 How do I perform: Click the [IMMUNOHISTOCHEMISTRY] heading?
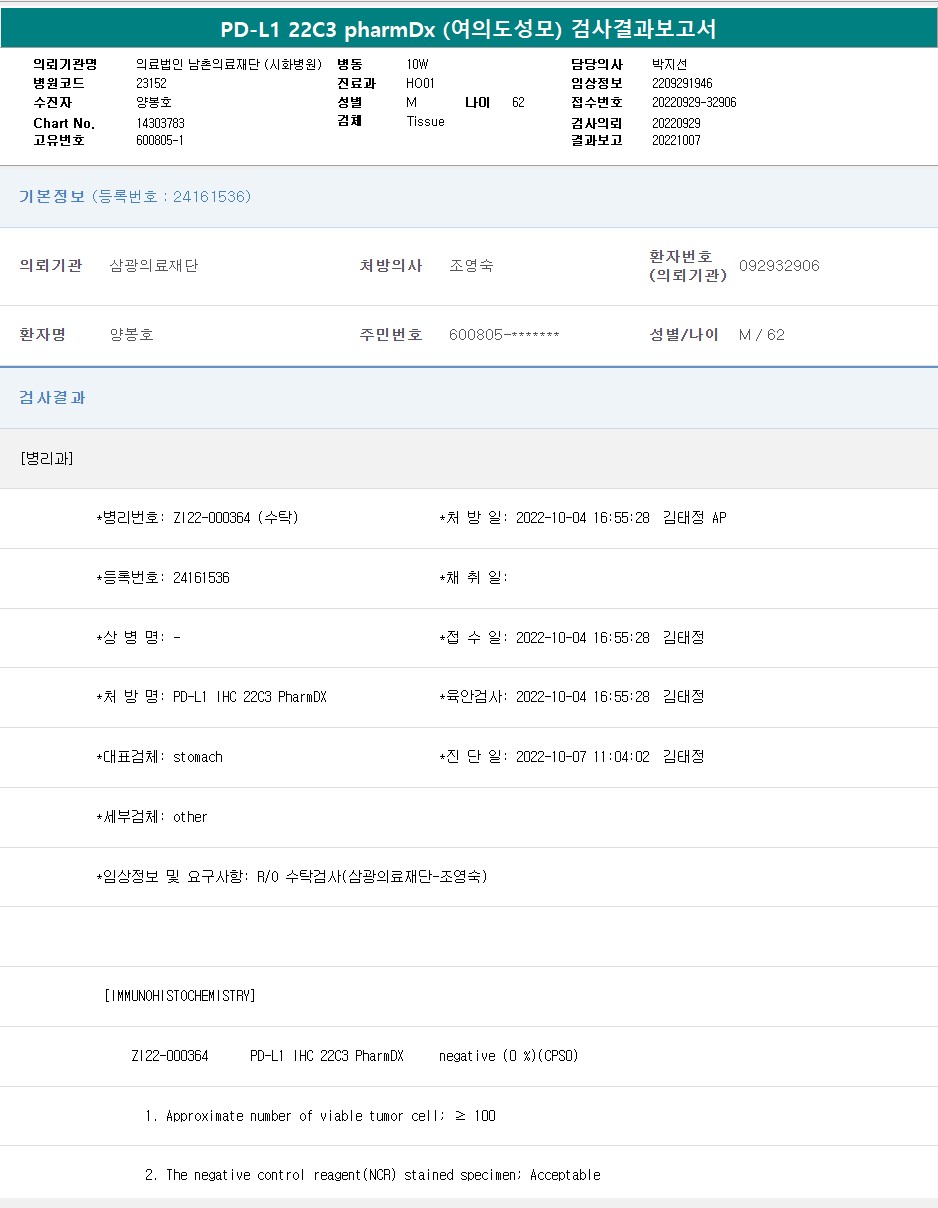coord(180,996)
